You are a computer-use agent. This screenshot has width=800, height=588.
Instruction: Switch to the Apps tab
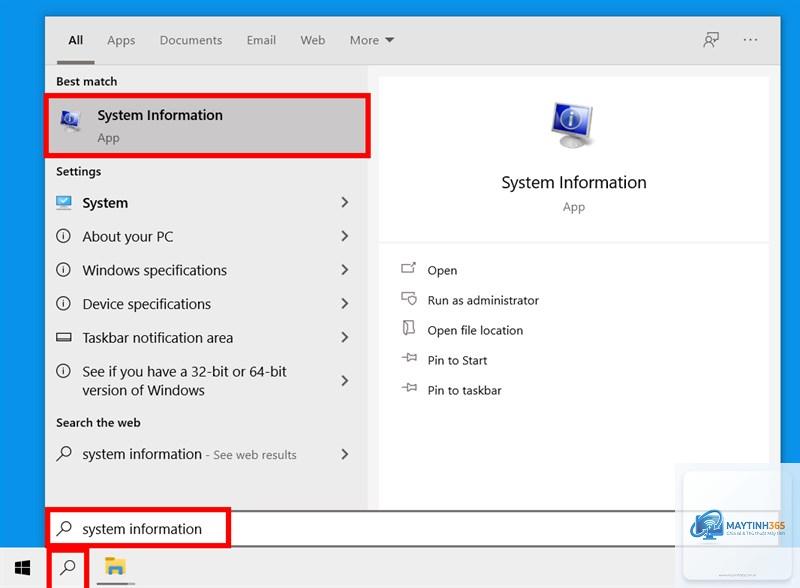pyautogui.click(x=121, y=40)
